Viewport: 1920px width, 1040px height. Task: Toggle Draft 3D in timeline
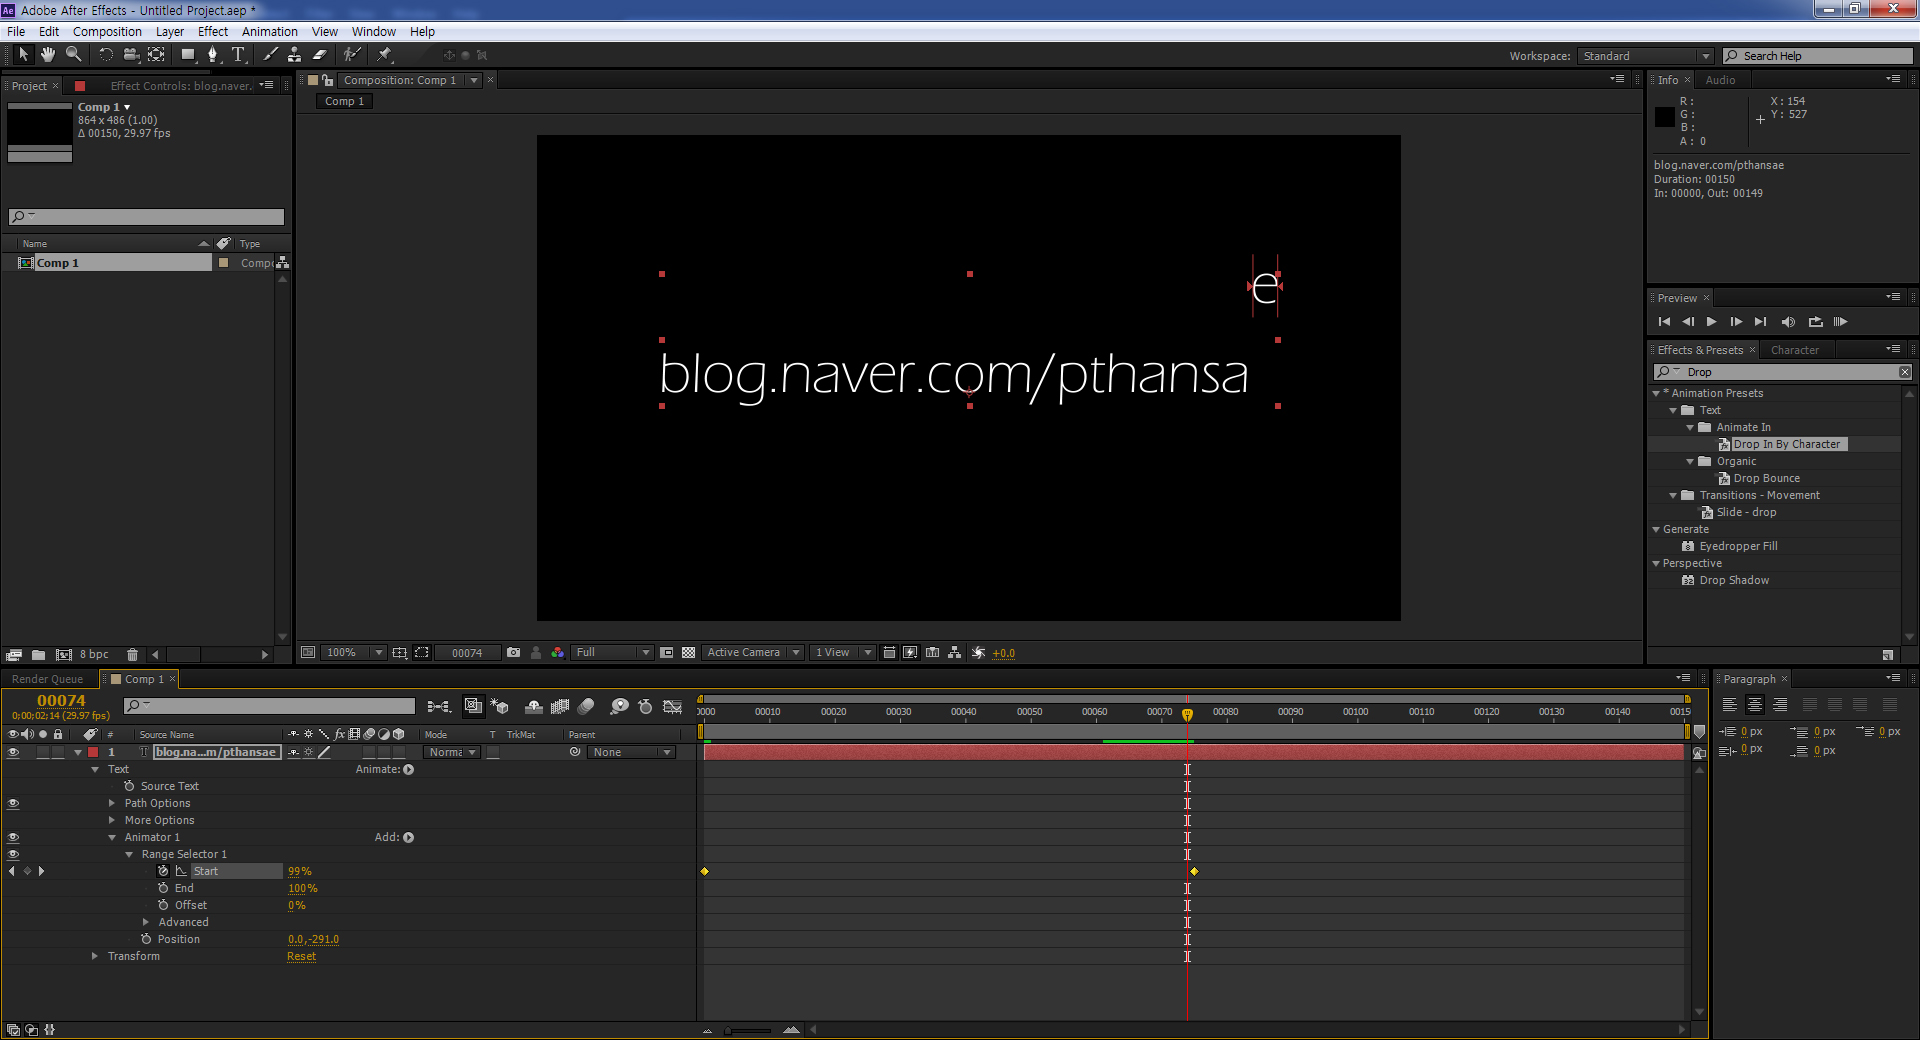click(499, 707)
